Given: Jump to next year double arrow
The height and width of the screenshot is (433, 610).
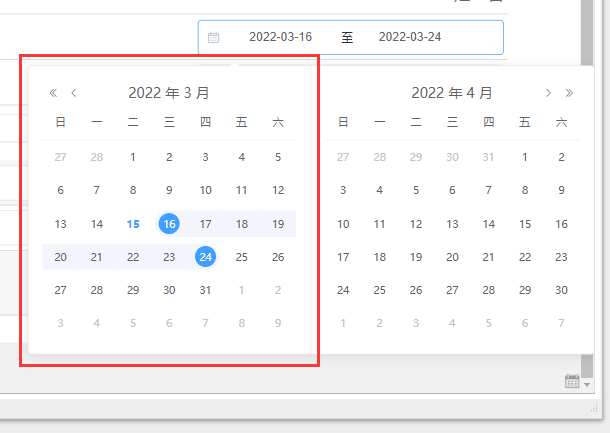Looking at the screenshot, I should click(569, 93).
